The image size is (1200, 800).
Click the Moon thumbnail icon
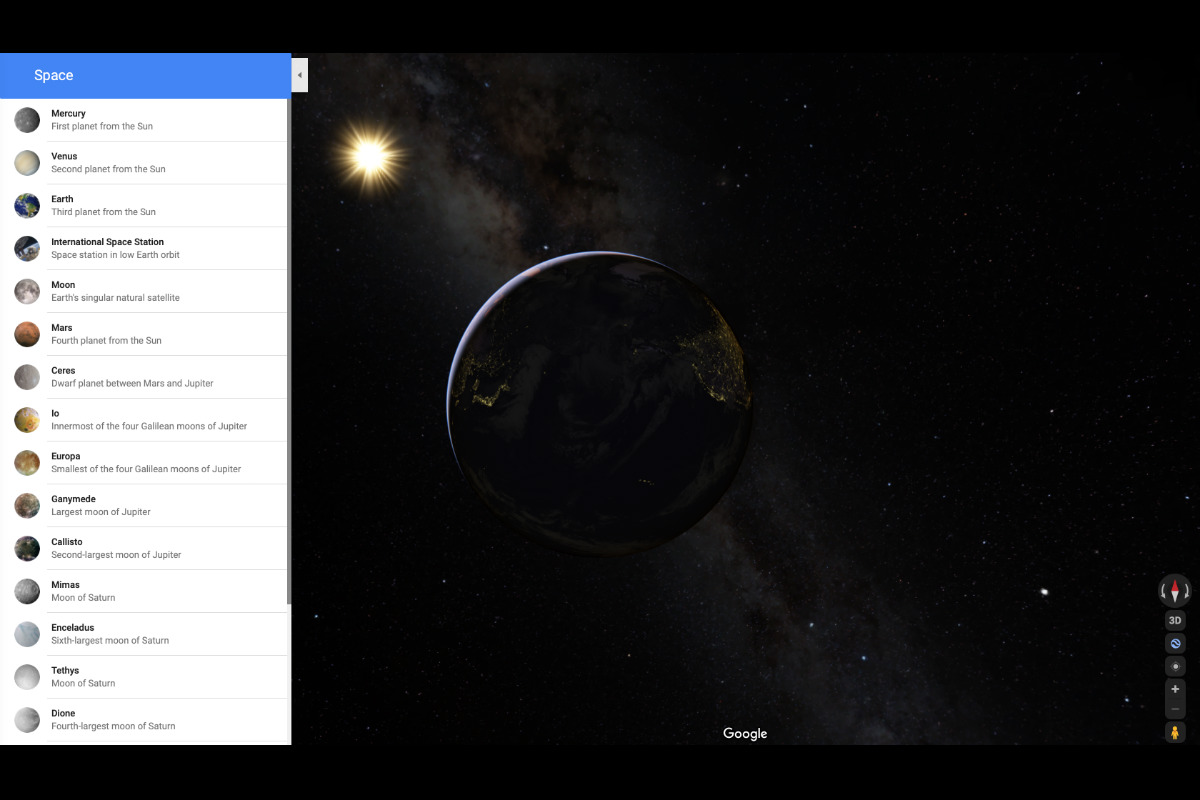27,291
